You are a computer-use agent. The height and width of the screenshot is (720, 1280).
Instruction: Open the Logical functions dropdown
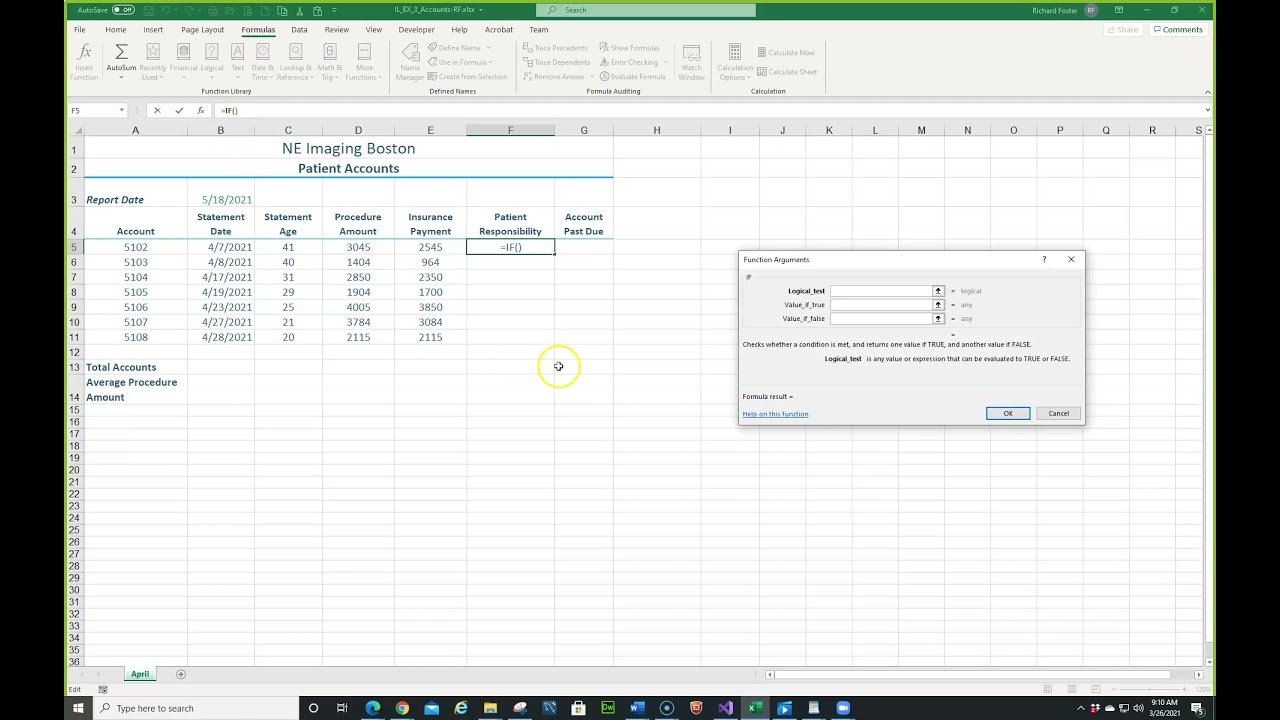[212, 63]
